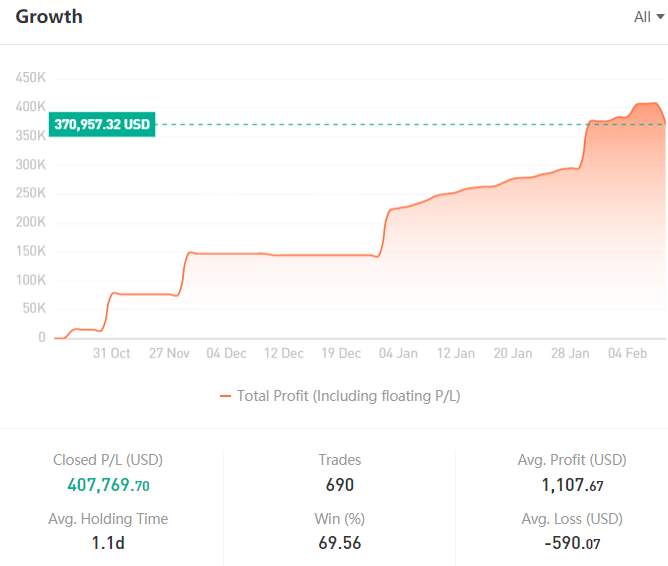Toggle the Total Profit legend item
The image size is (668, 566).
tap(340, 396)
